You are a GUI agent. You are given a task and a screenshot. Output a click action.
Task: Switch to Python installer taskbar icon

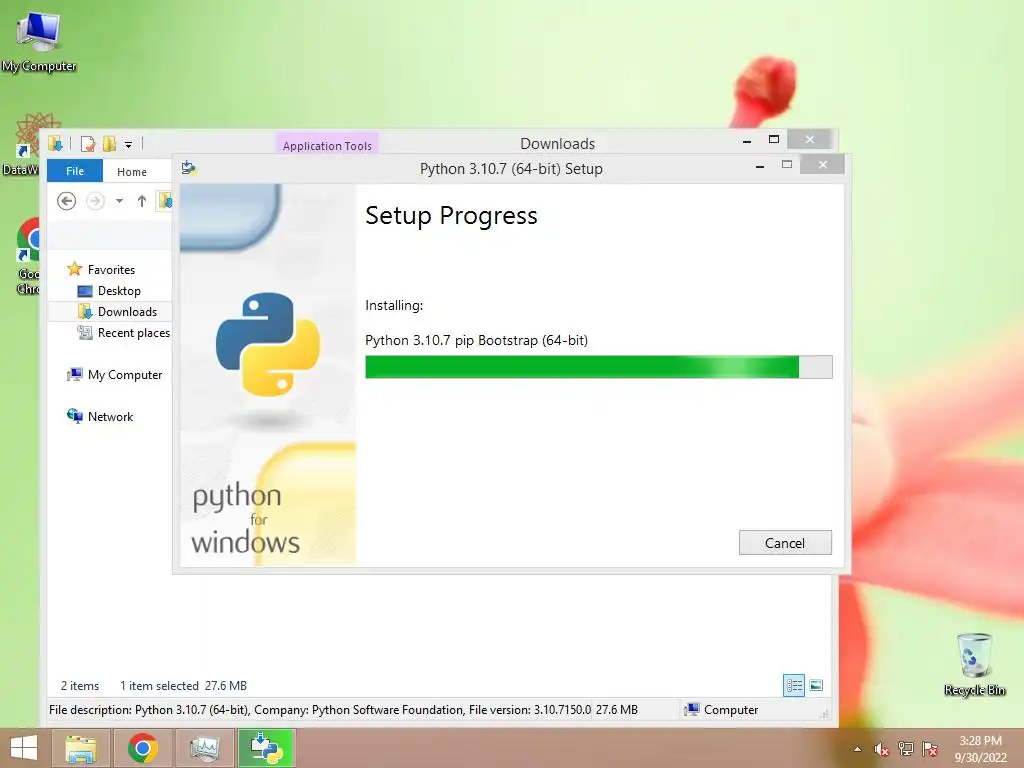pos(266,748)
